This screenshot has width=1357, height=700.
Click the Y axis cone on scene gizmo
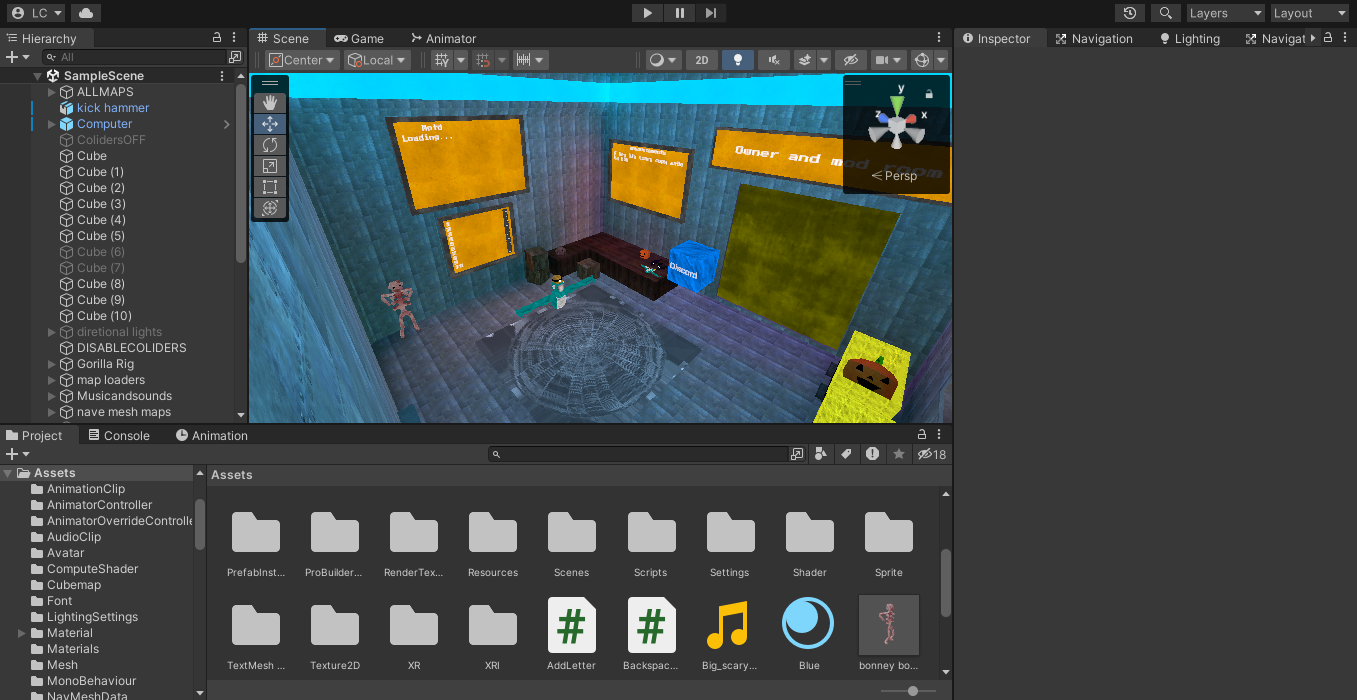(899, 105)
